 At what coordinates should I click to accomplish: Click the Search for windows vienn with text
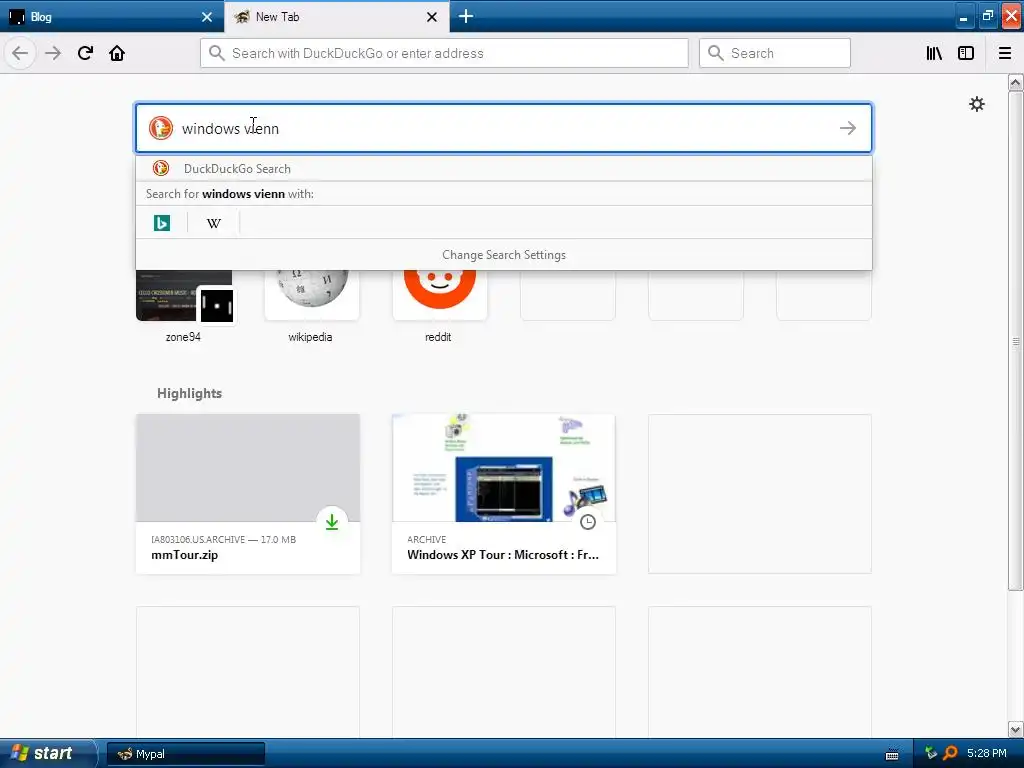click(x=230, y=194)
